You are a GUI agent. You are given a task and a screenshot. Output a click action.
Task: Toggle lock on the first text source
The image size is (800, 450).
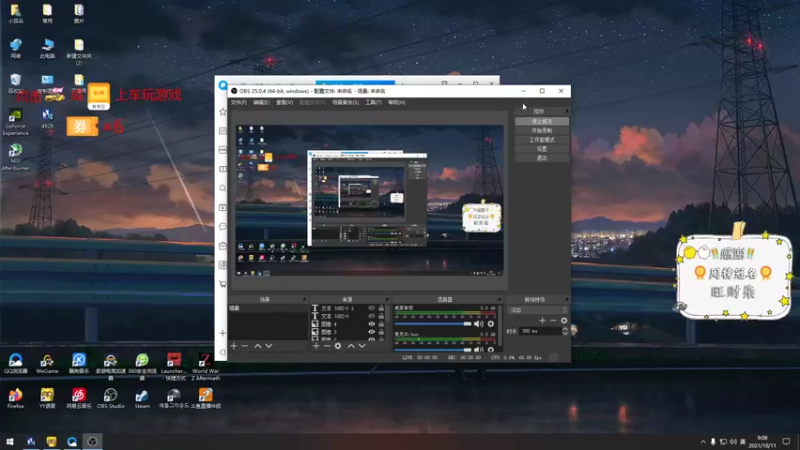coord(381,308)
